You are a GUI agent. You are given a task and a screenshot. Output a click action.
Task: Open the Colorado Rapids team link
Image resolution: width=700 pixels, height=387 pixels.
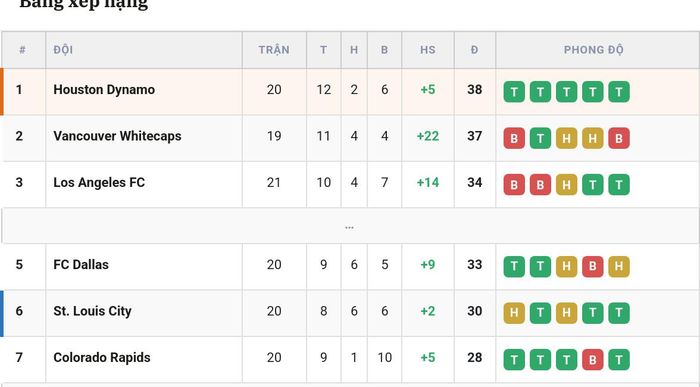[102, 358]
